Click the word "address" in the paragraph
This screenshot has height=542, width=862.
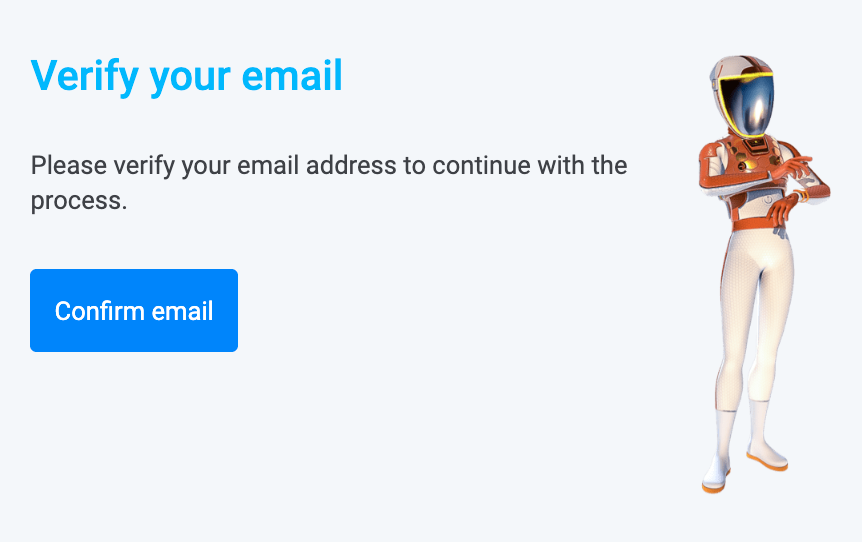tap(351, 166)
